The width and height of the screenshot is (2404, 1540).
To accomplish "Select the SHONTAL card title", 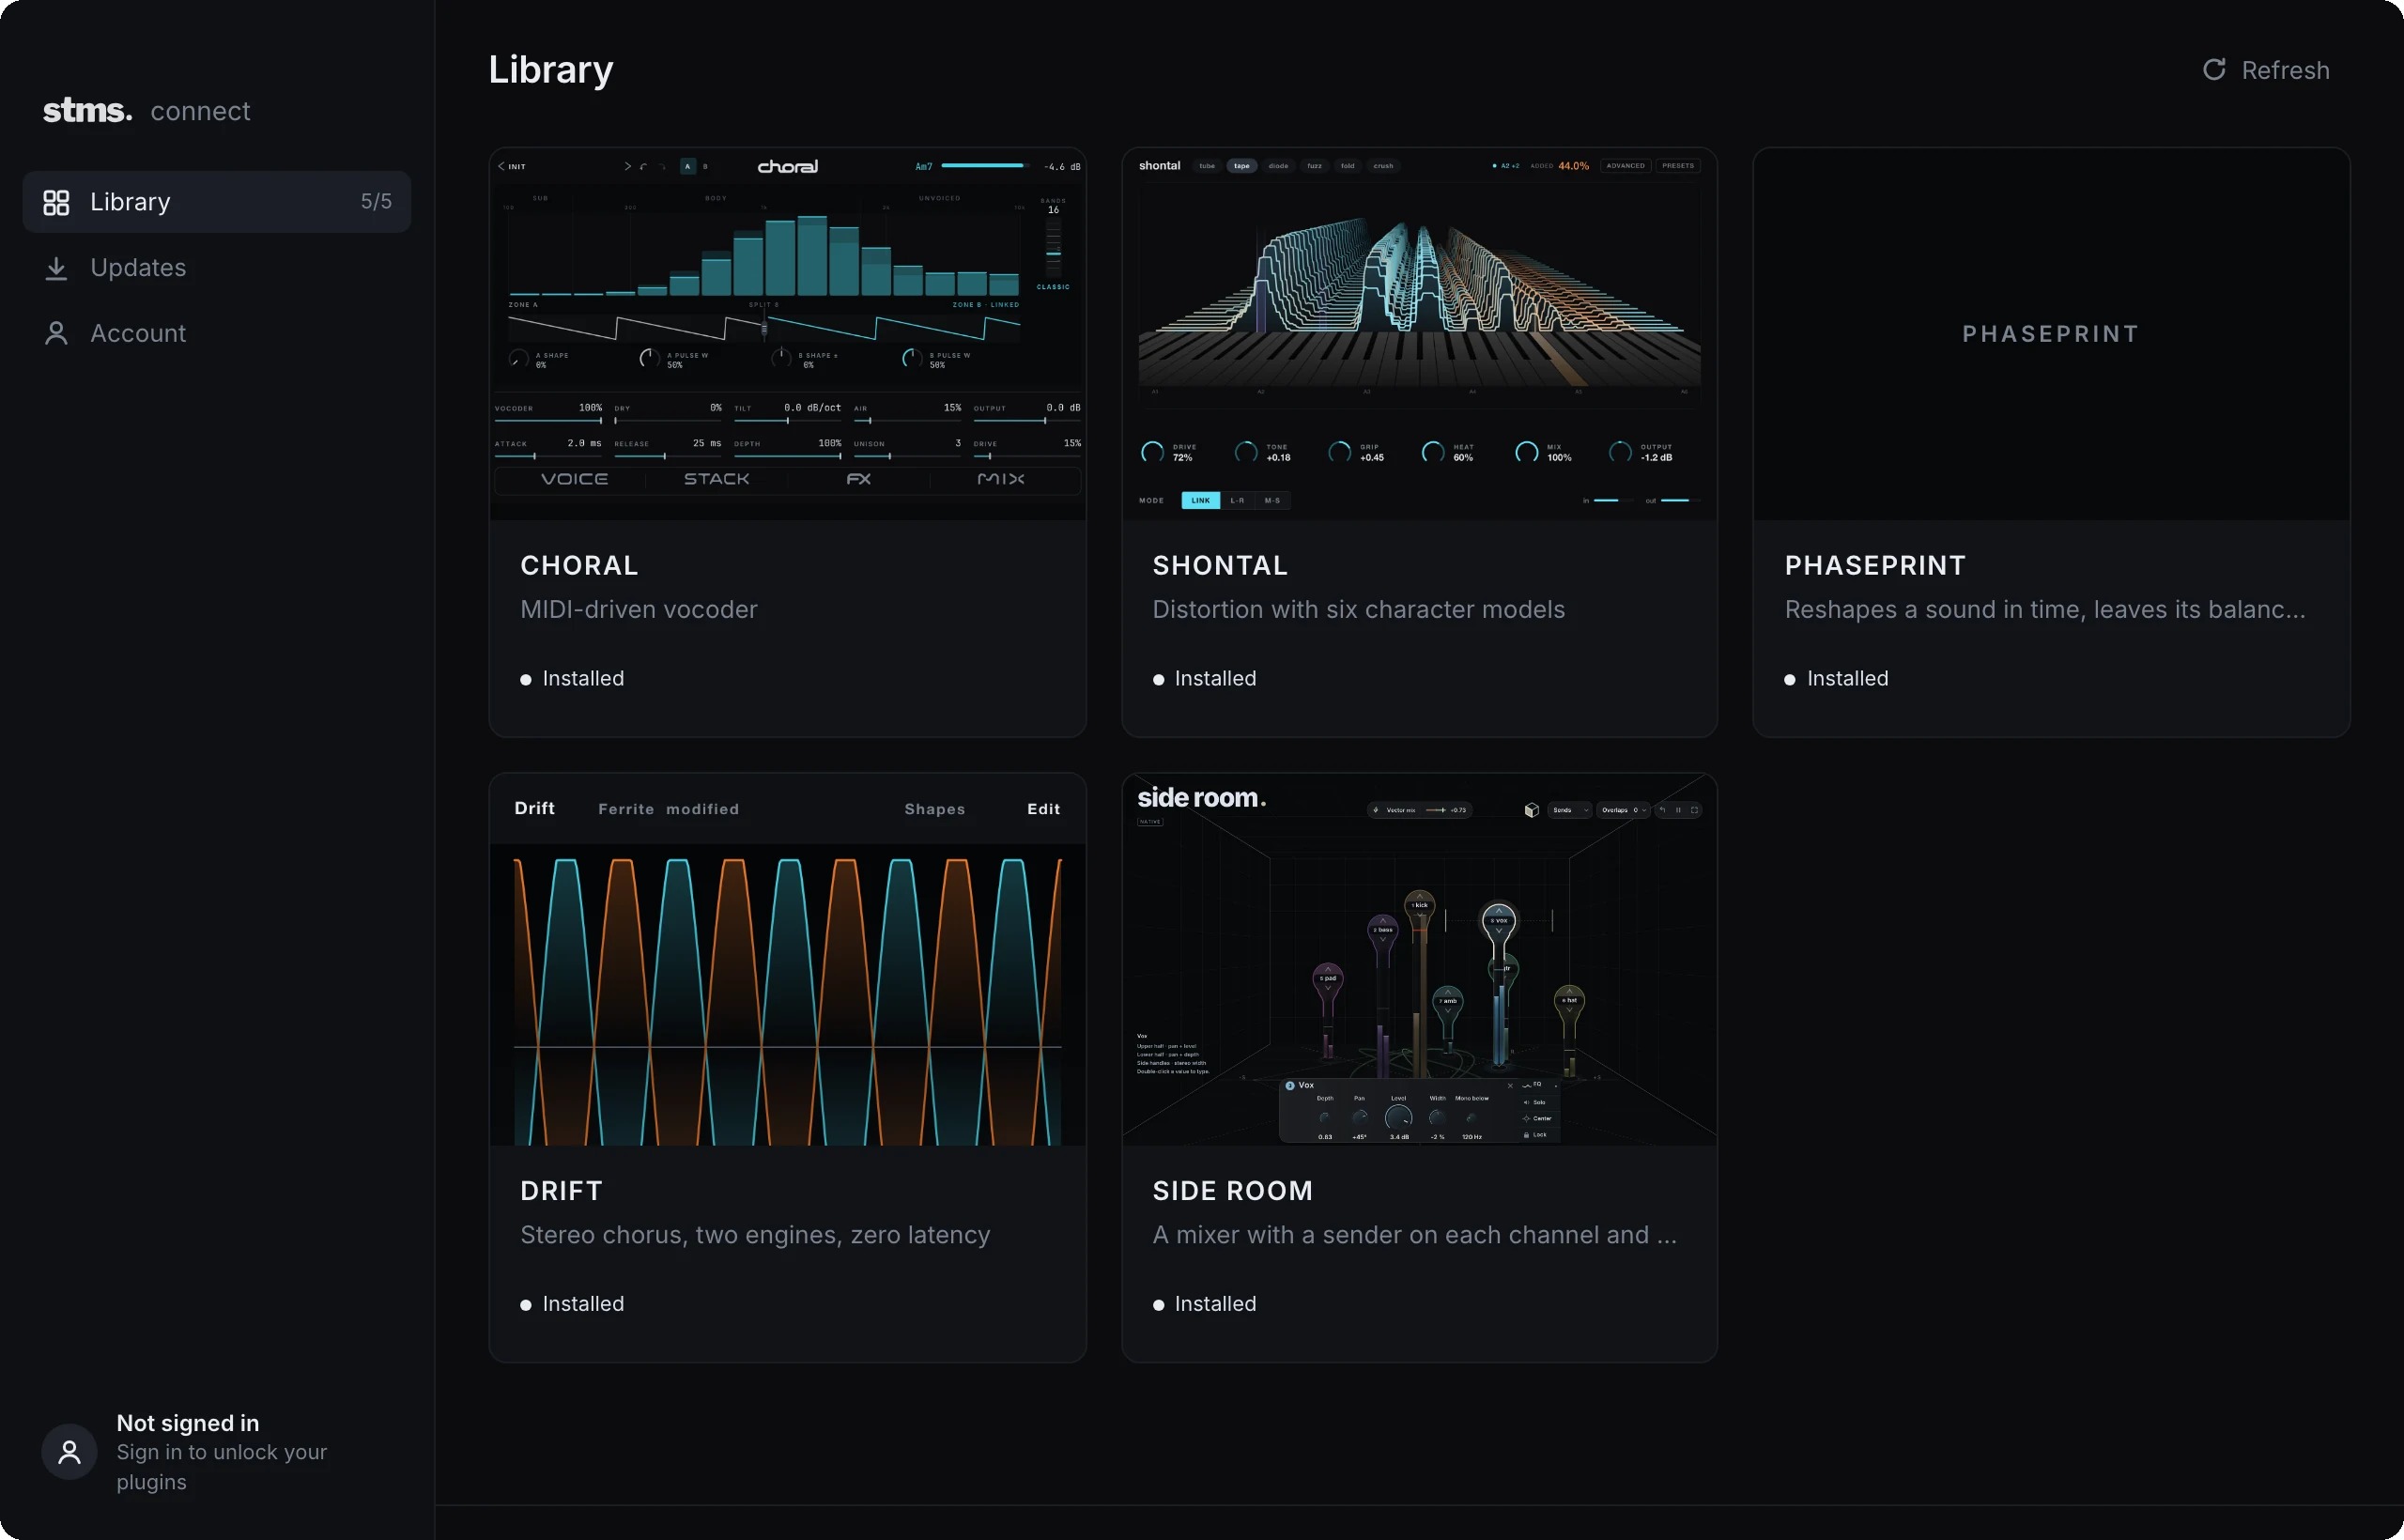I will tap(1220, 566).
